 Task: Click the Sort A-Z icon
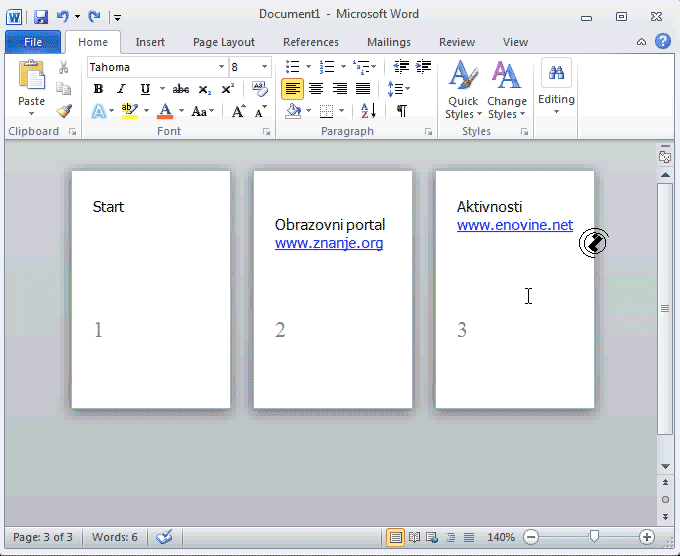pyautogui.click(x=368, y=111)
